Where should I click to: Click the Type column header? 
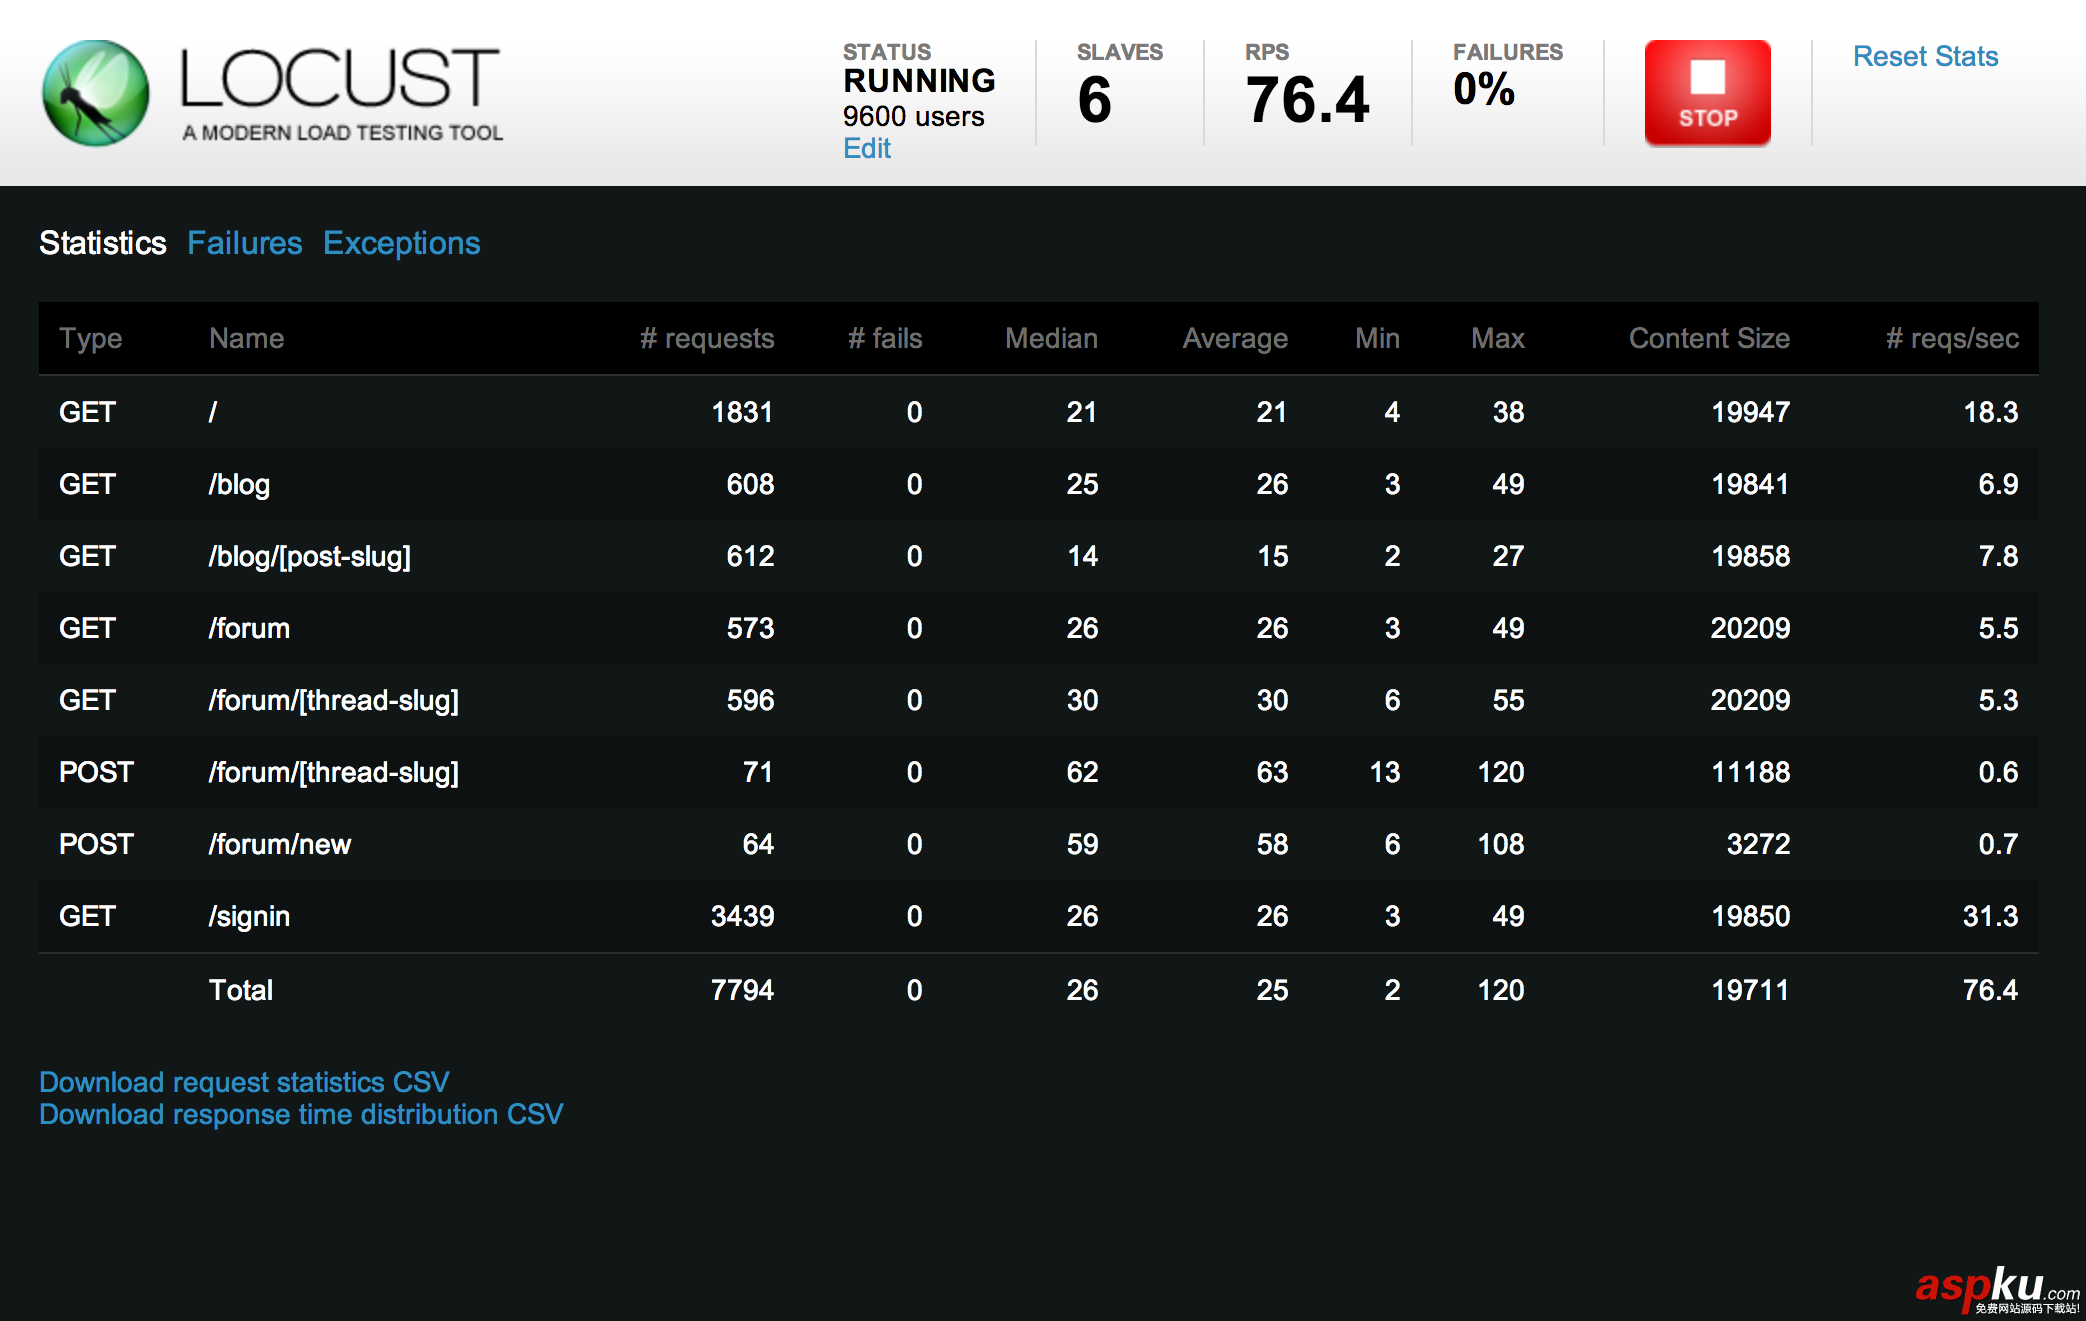tap(90, 338)
